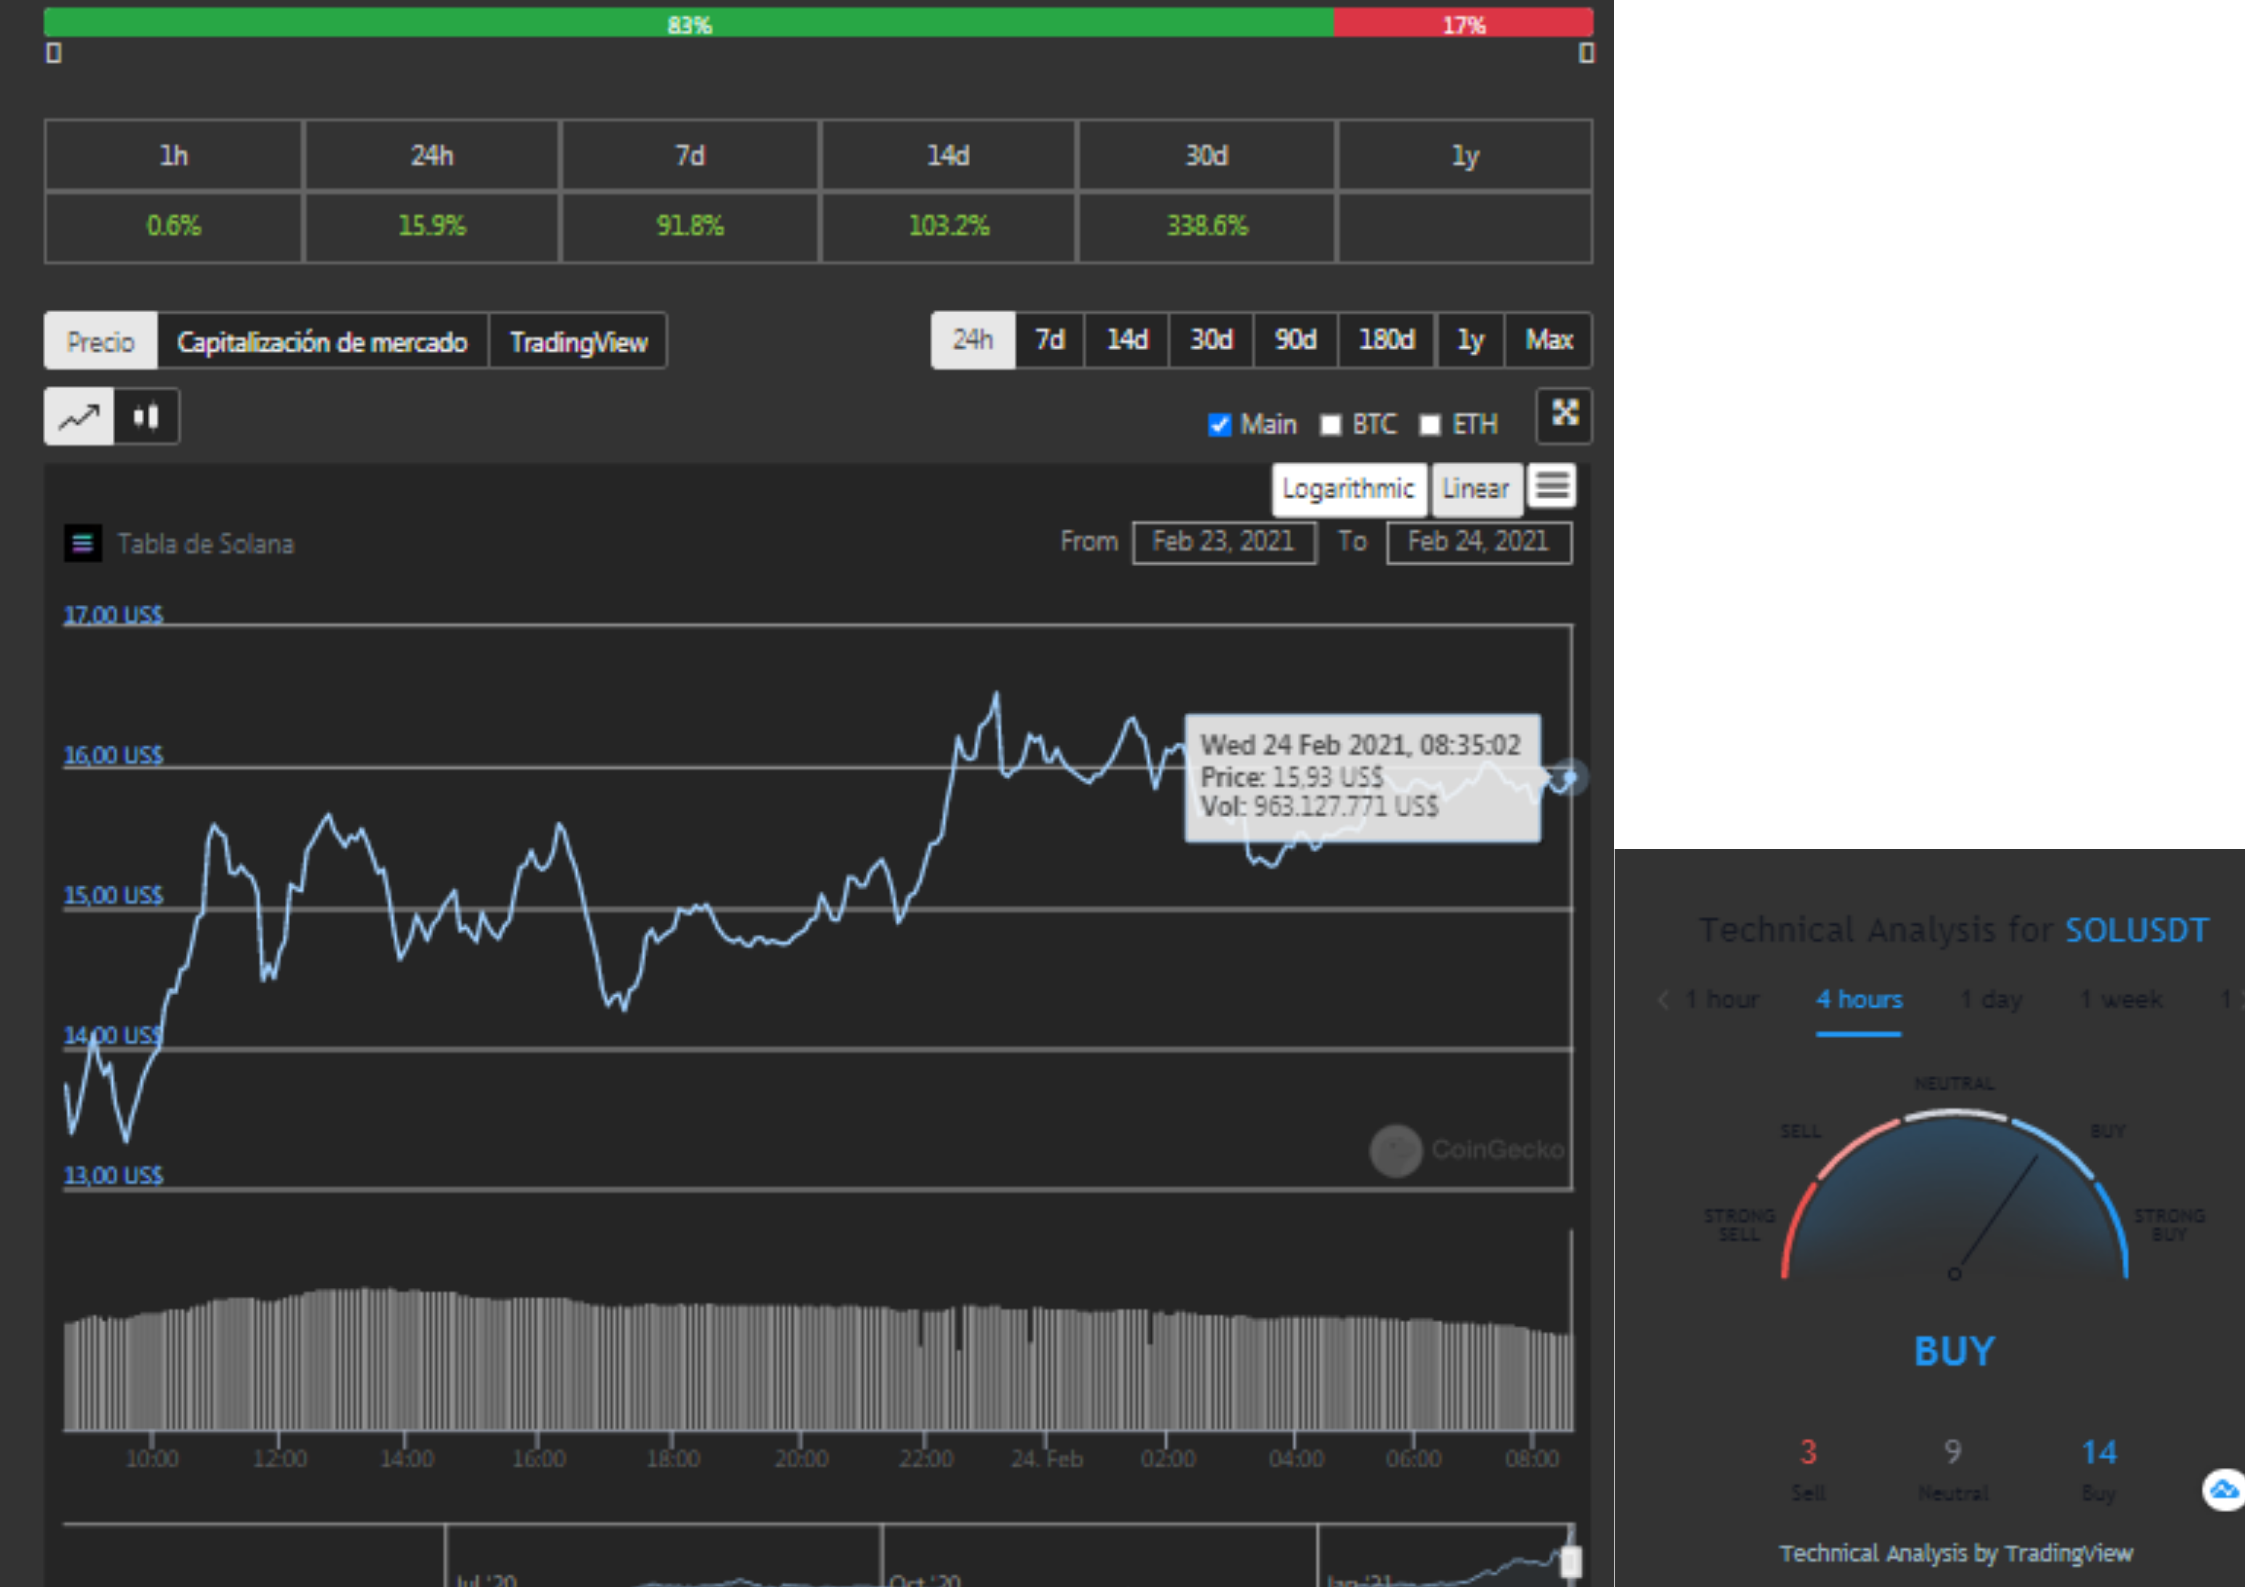Enable the ETH comparison checkbox
2245x1587 pixels.
tap(1430, 425)
